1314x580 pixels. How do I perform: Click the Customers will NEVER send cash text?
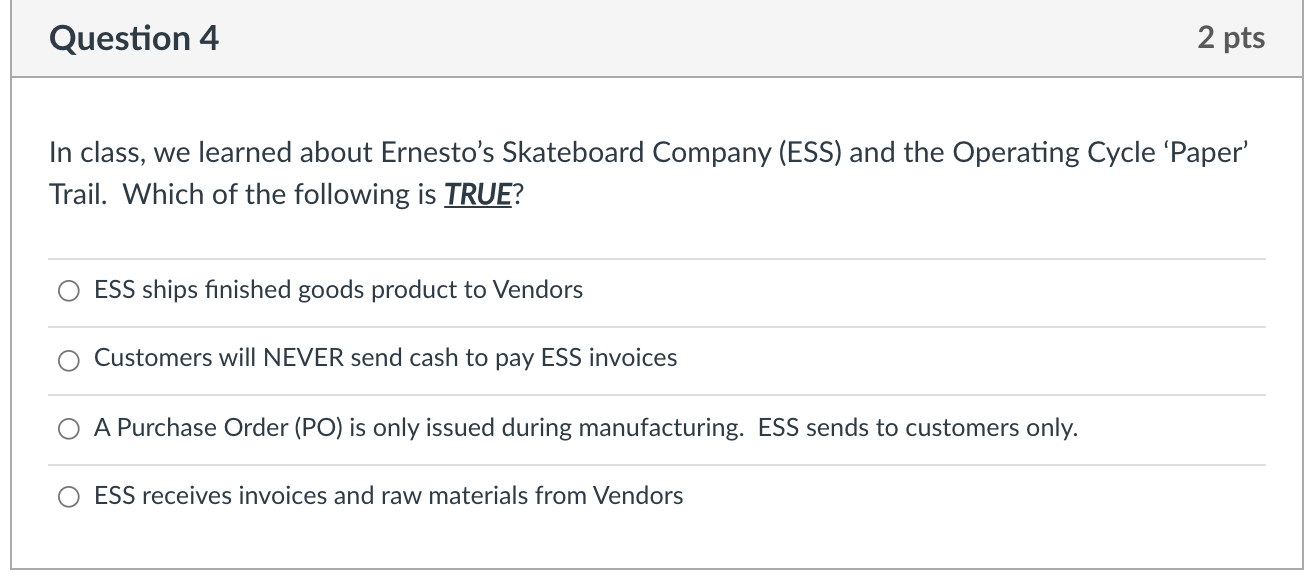pos(385,358)
